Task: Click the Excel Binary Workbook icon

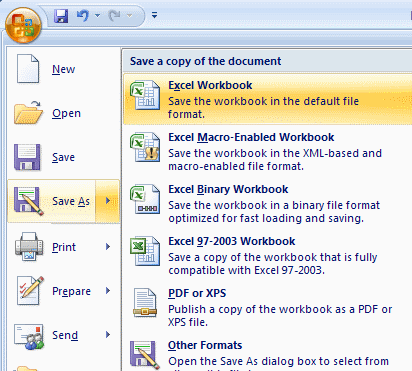Action: [145, 199]
